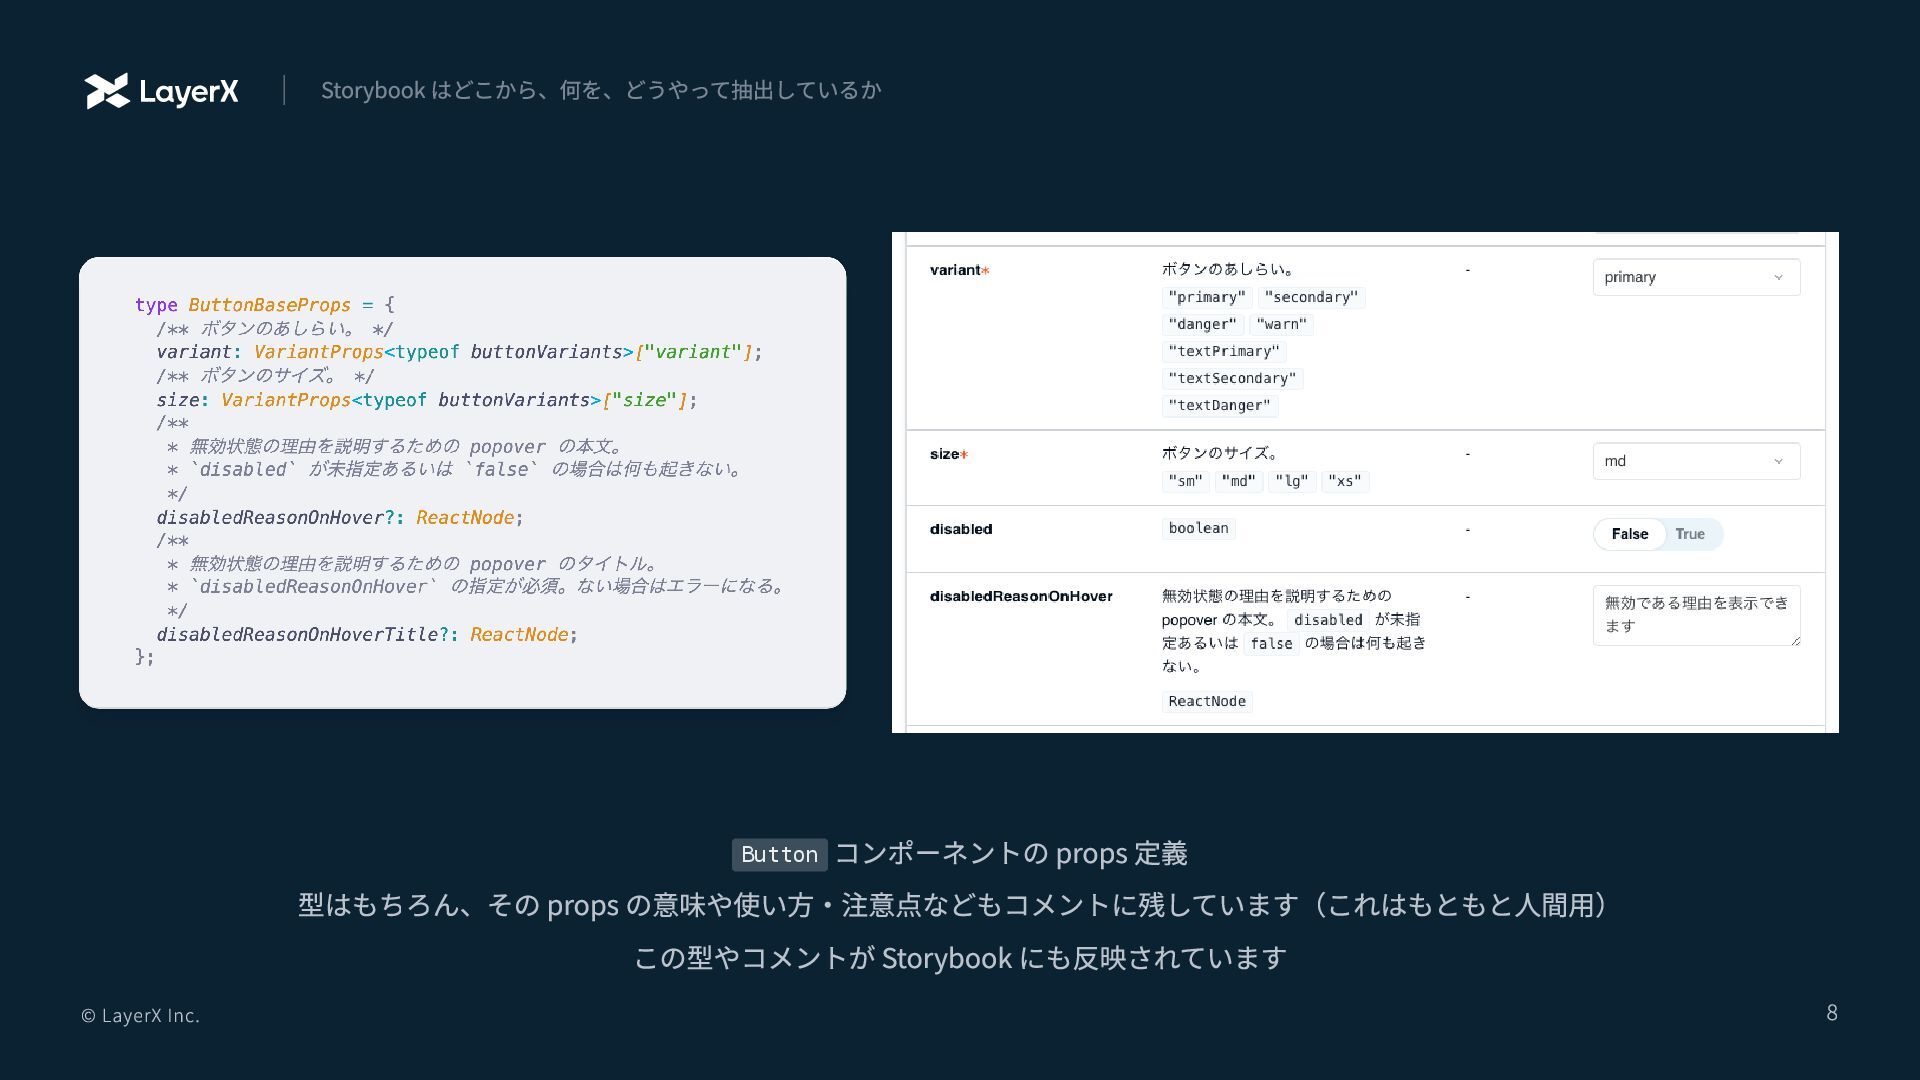The height and width of the screenshot is (1080, 1920).
Task: Click the "lg" size chip
Action: [x=1291, y=481]
